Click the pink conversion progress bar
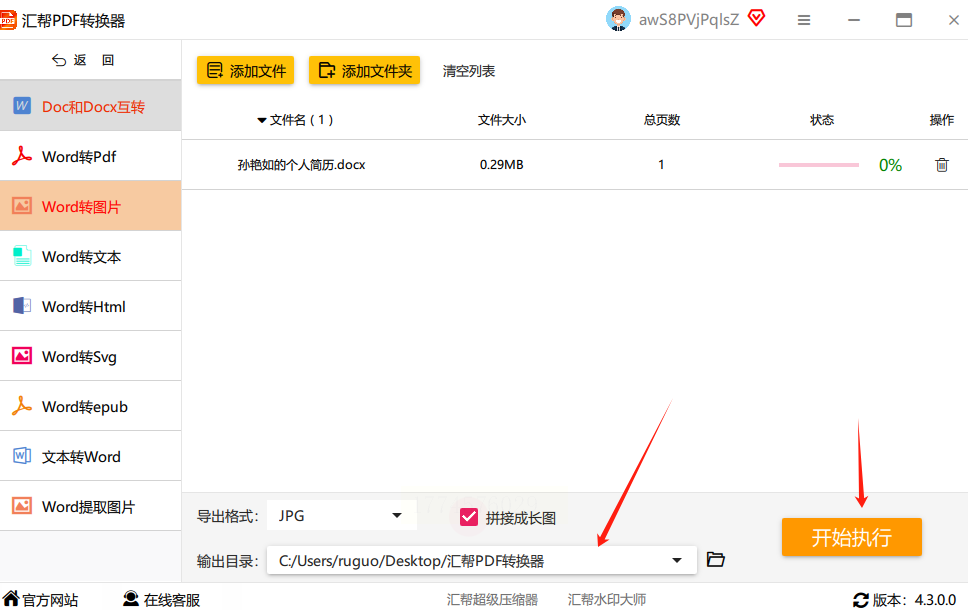Image resolution: width=968 pixels, height=610 pixels. [x=819, y=165]
